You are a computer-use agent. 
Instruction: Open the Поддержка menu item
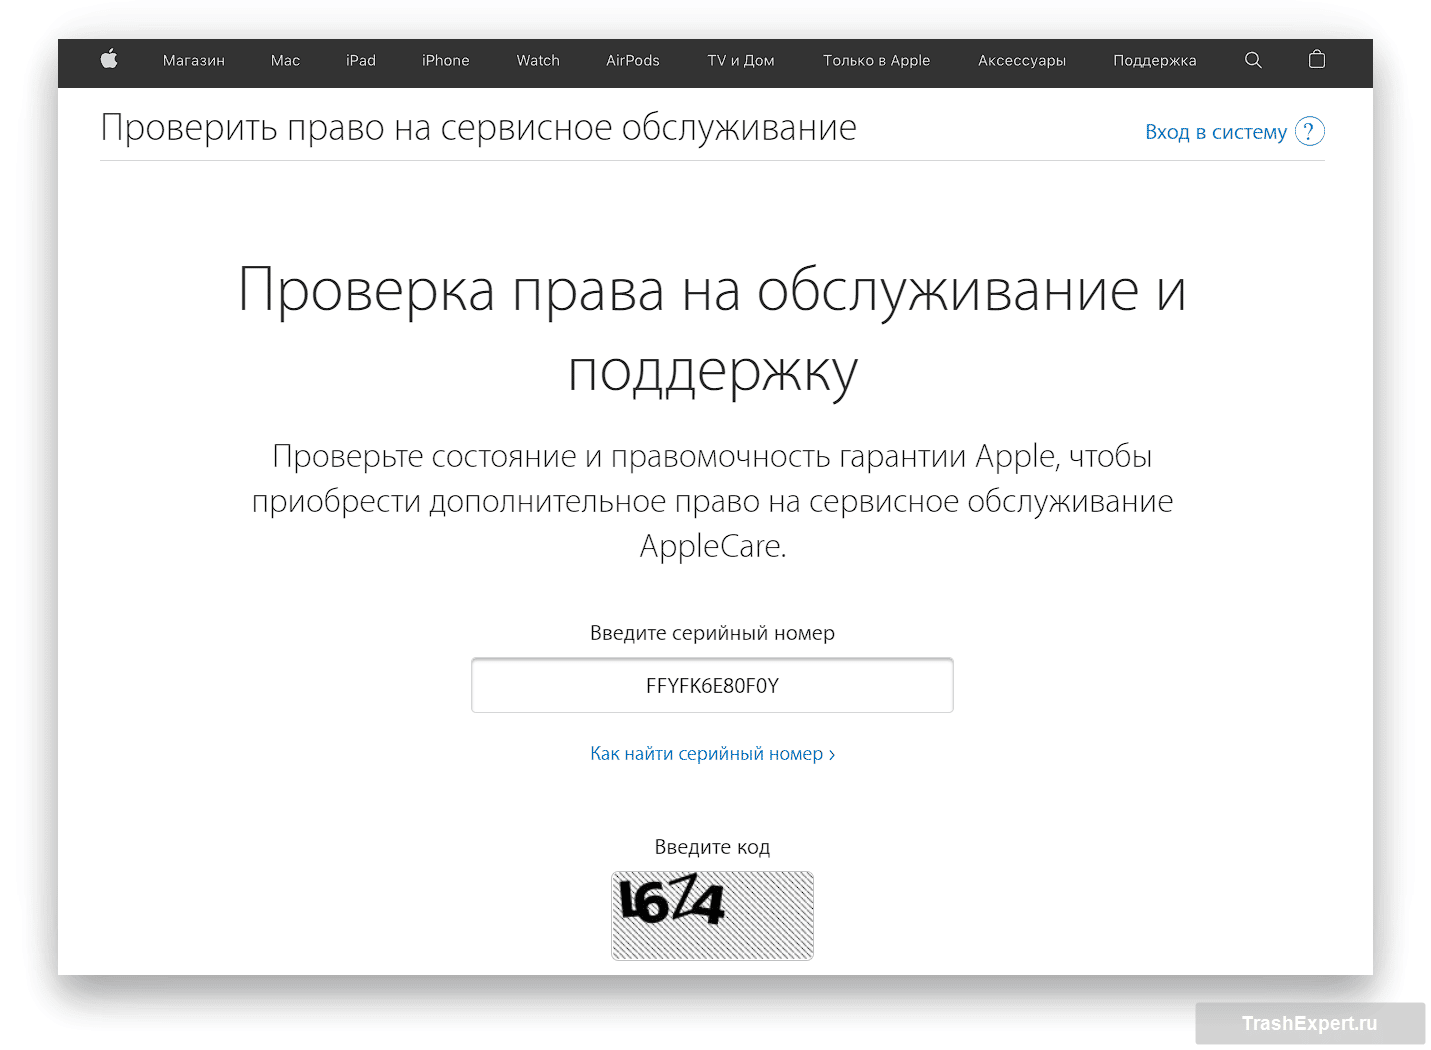[x=1155, y=61]
